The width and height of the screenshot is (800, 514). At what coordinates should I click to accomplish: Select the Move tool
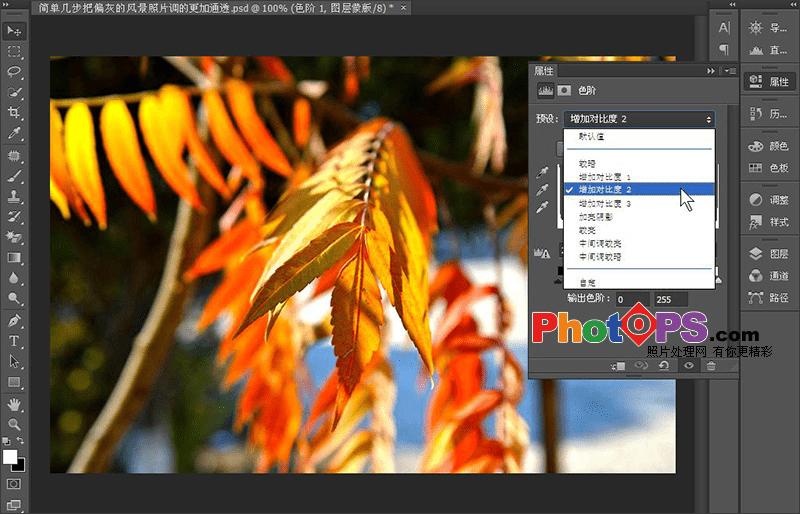point(14,31)
